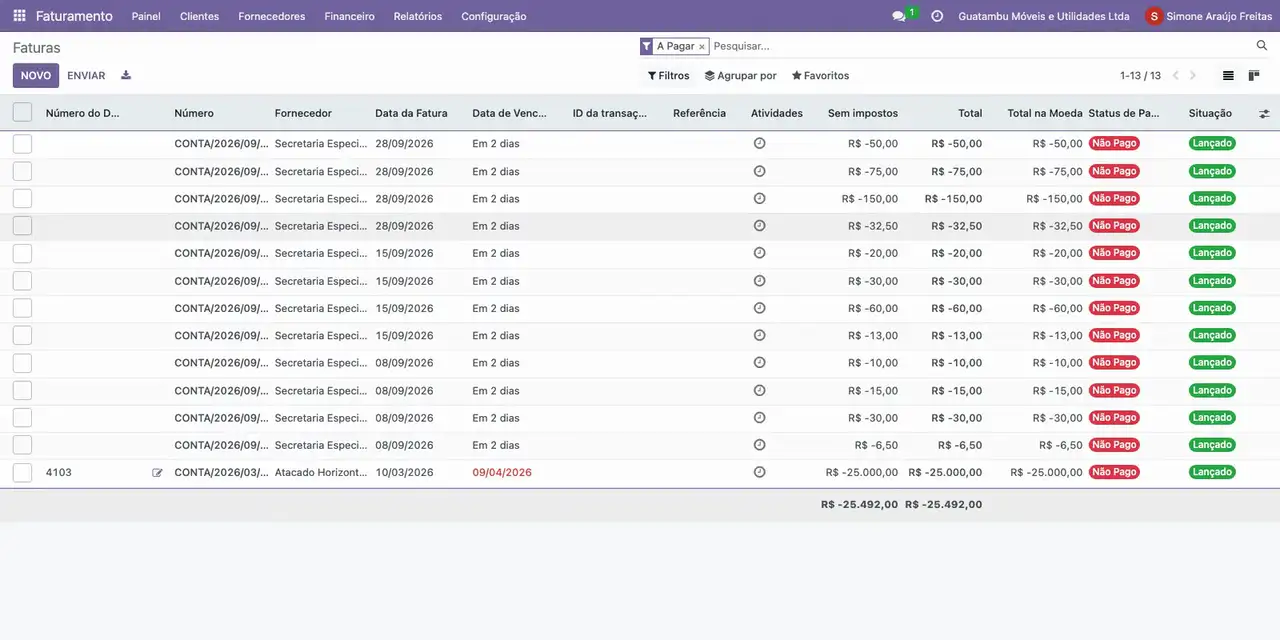Click the Faturamento app title

tap(74, 16)
